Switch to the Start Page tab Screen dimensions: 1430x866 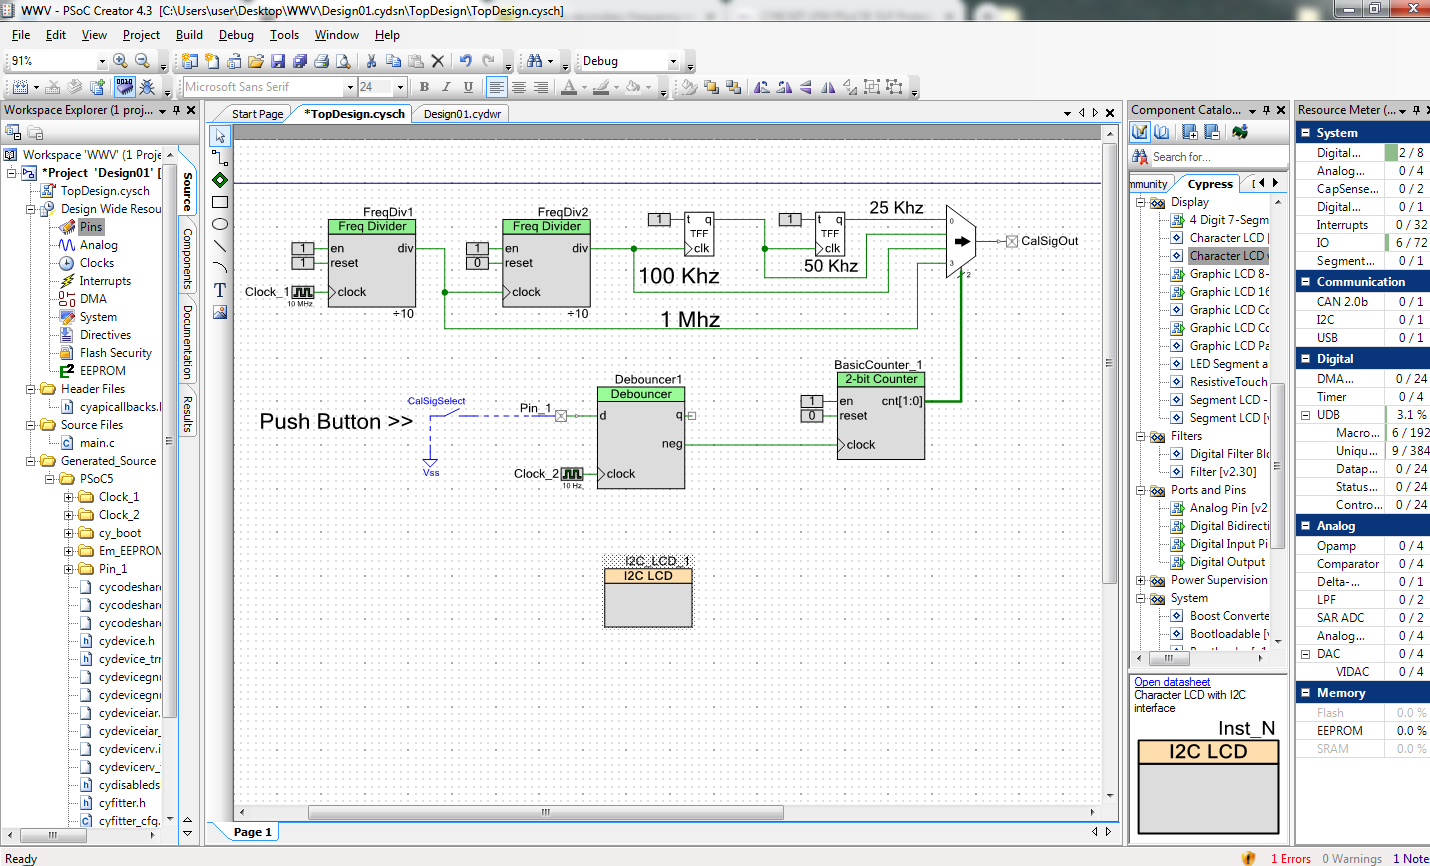tap(257, 114)
